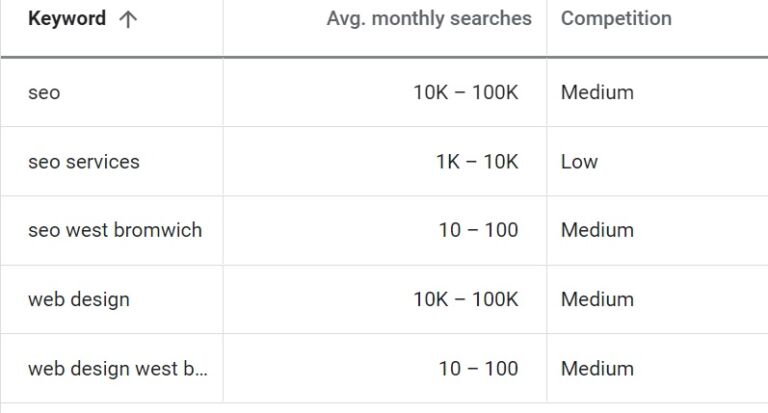Click 1K – 10K searches for seo services
This screenshot has width=768, height=413.
(477, 162)
